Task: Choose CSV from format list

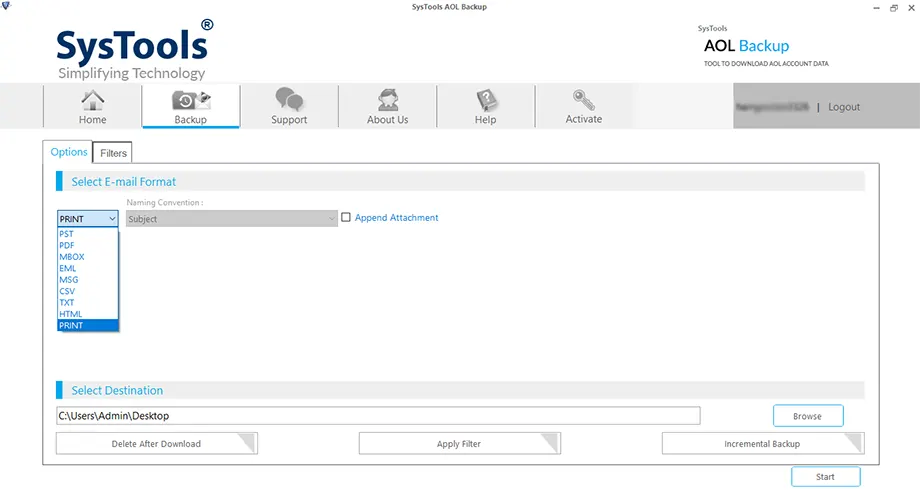Action: point(88,291)
